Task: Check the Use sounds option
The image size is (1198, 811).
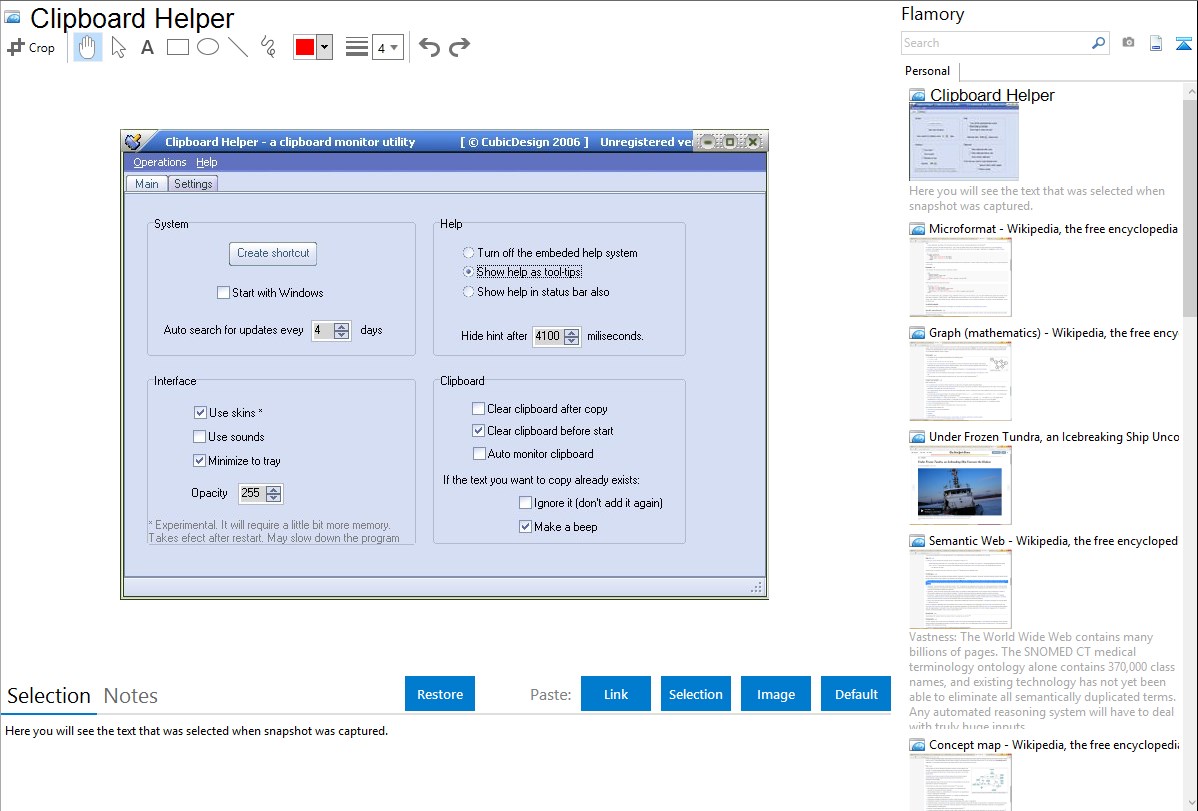Action: click(x=199, y=436)
